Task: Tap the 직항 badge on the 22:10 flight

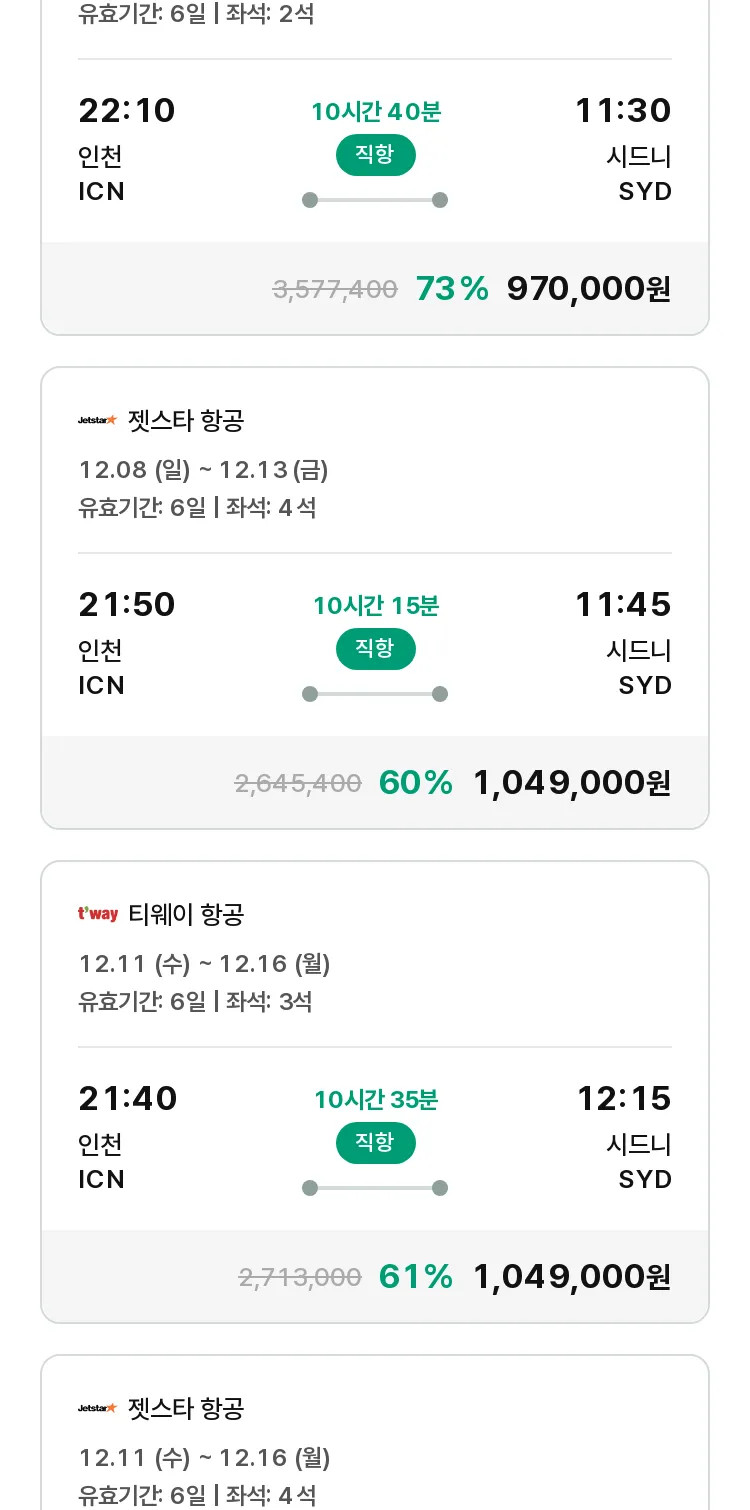Action: [375, 154]
